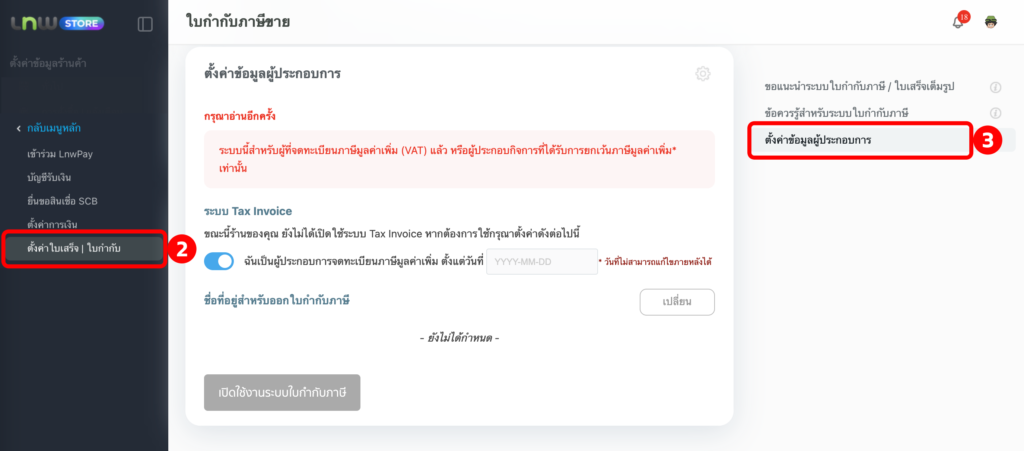Open the notifications bell
Image resolution: width=1024 pixels, height=451 pixels.
click(x=958, y=22)
